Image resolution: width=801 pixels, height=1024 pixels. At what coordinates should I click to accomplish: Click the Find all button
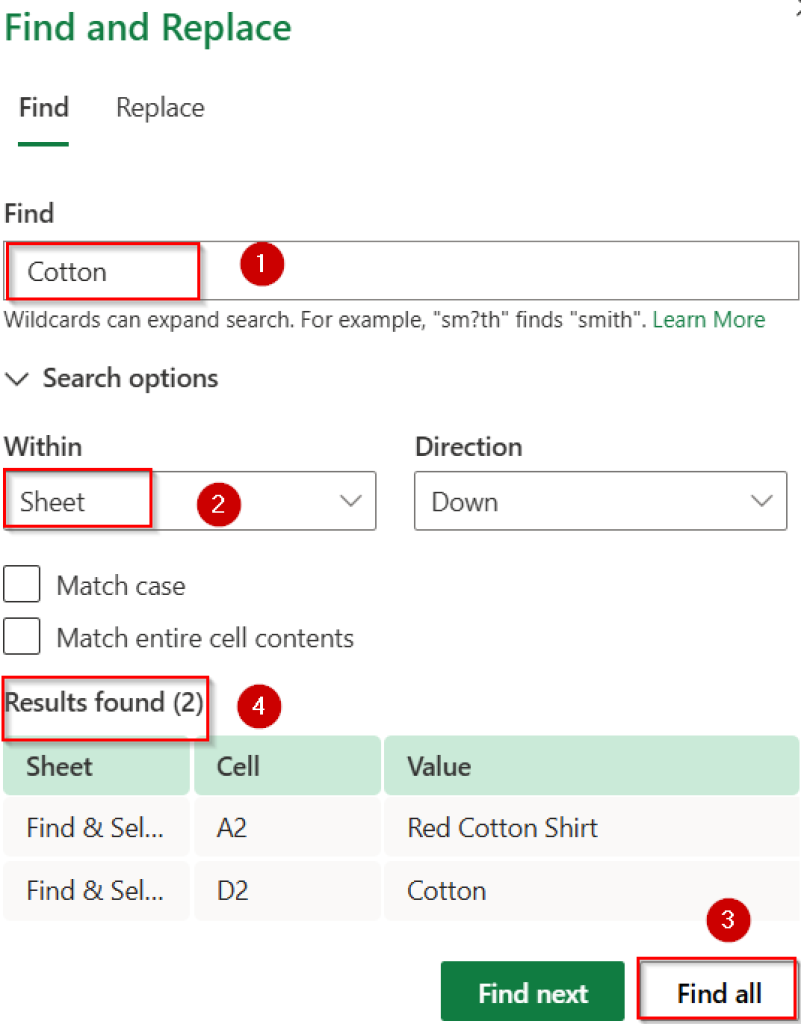pos(716,991)
